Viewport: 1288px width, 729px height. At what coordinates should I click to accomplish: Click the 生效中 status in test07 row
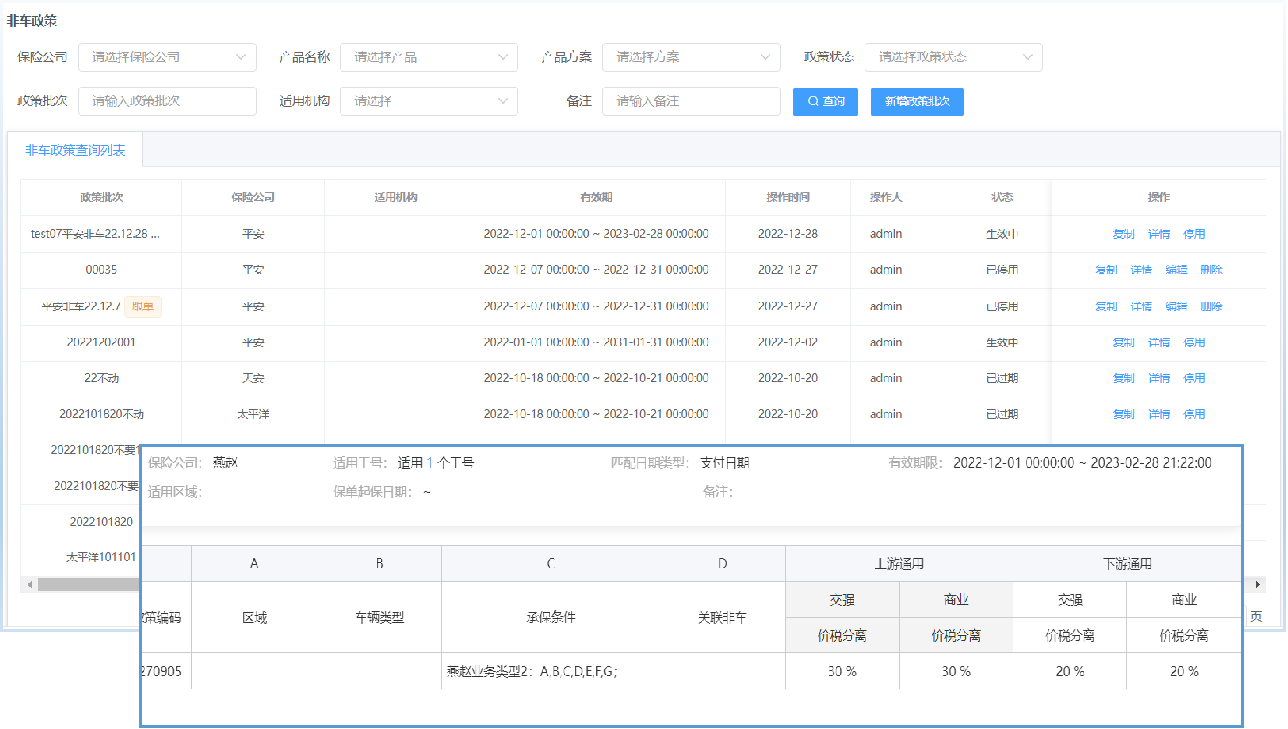coord(1001,234)
